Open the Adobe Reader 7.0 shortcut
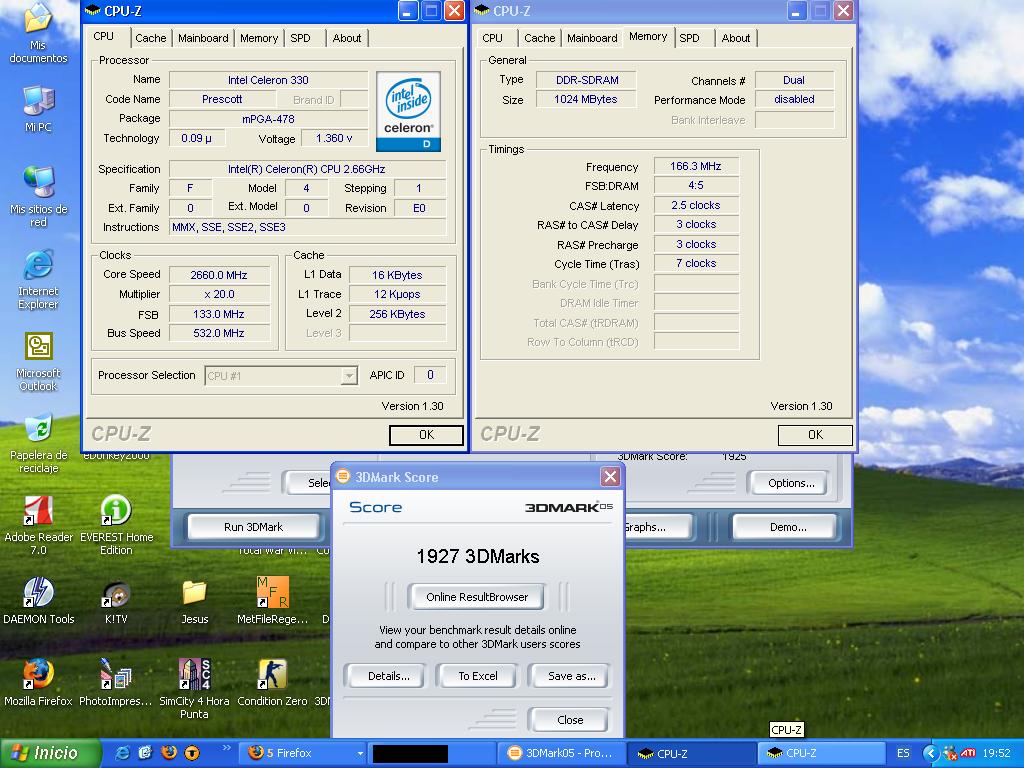The width and height of the screenshot is (1024, 768). point(38,511)
